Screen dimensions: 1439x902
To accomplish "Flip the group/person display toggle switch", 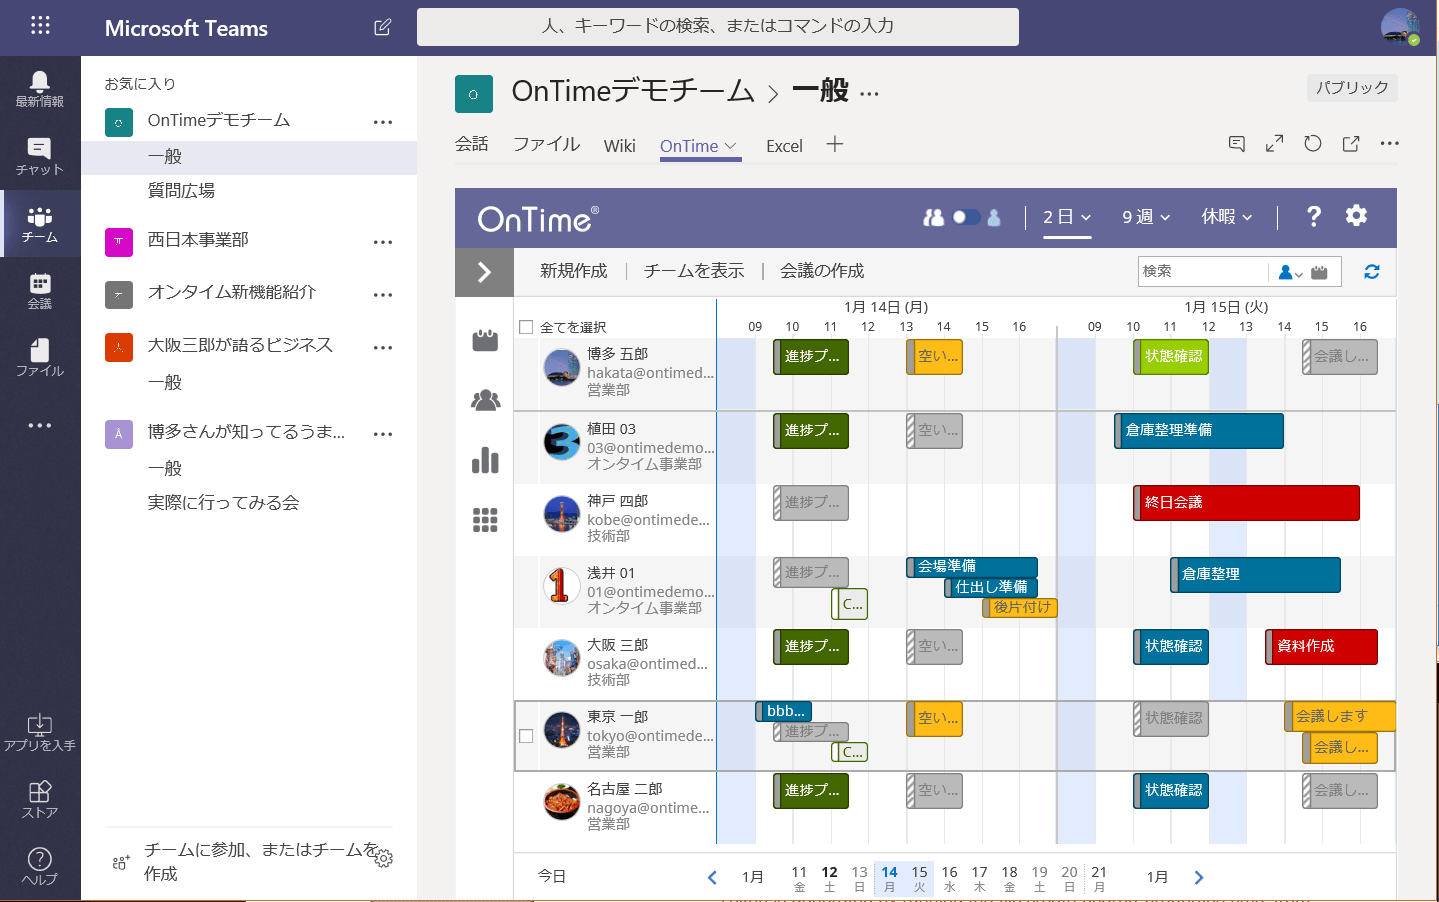I will coord(968,216).
